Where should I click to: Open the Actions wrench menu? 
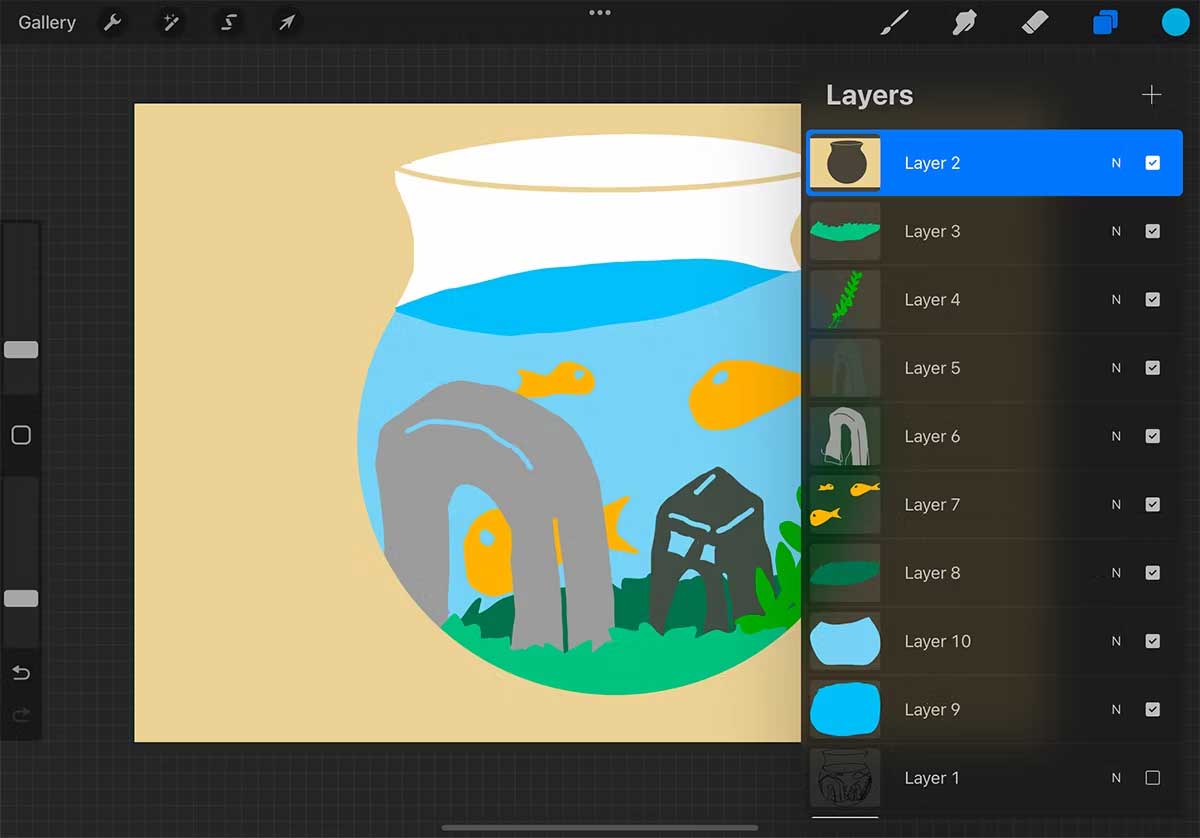pos(113,22)
